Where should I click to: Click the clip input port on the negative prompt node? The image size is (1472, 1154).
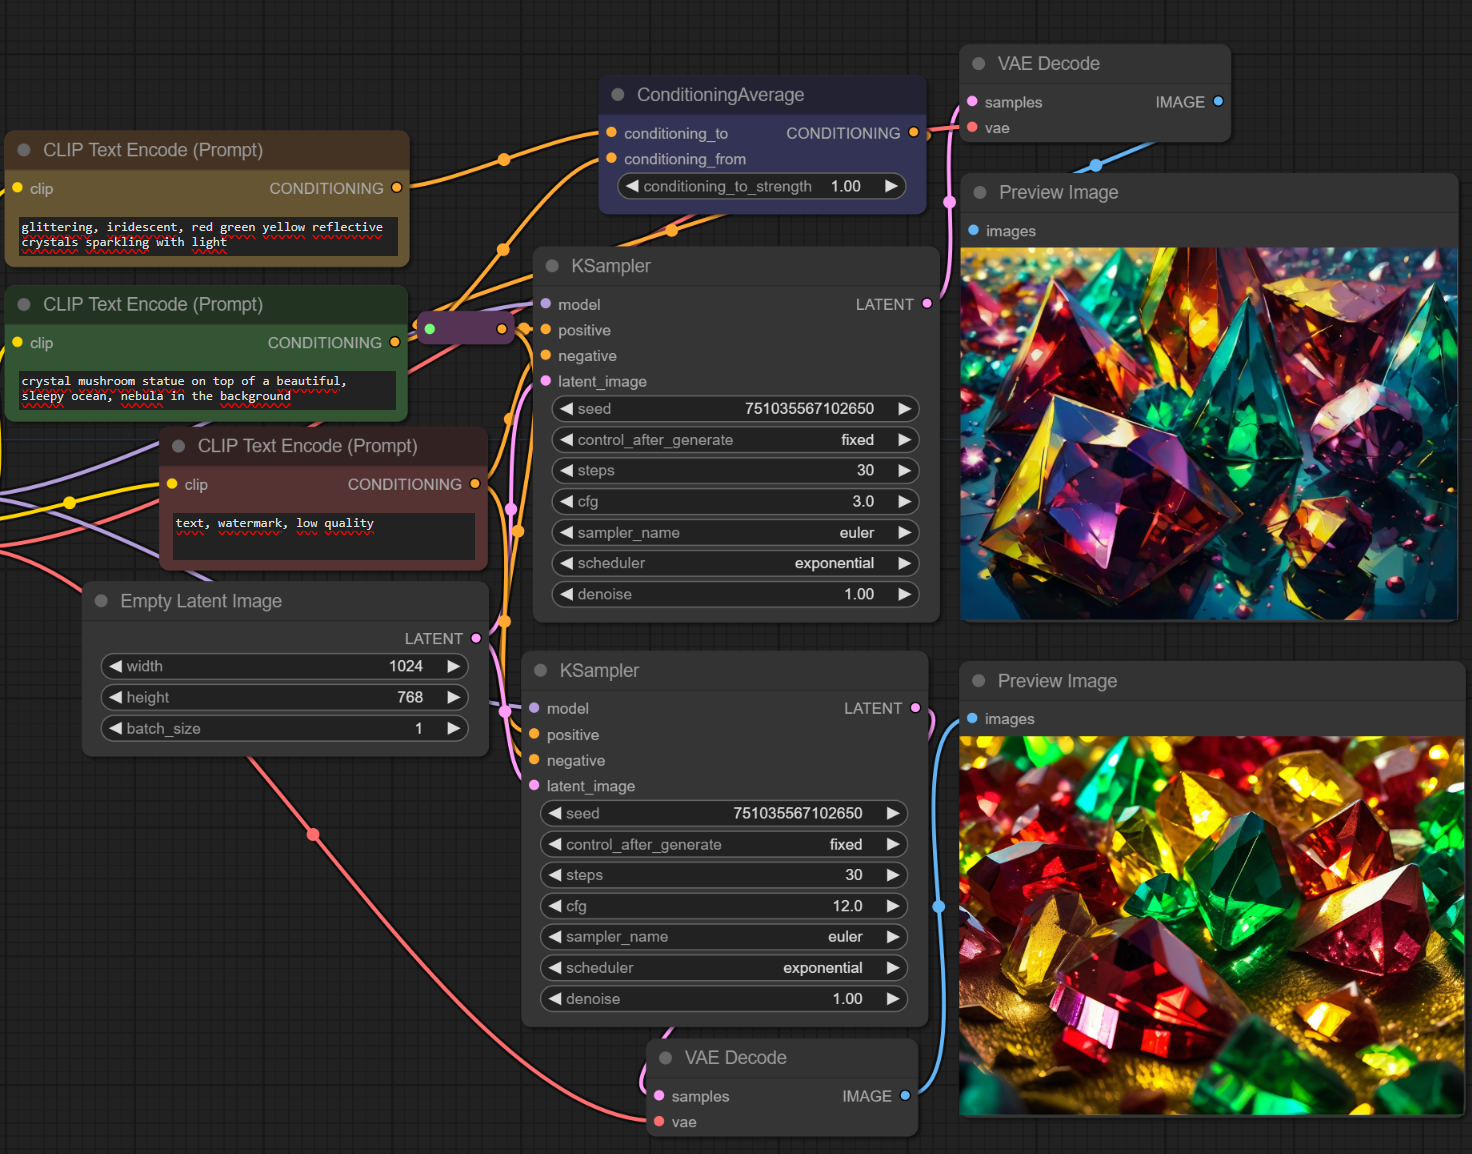[x=172, y=484]
